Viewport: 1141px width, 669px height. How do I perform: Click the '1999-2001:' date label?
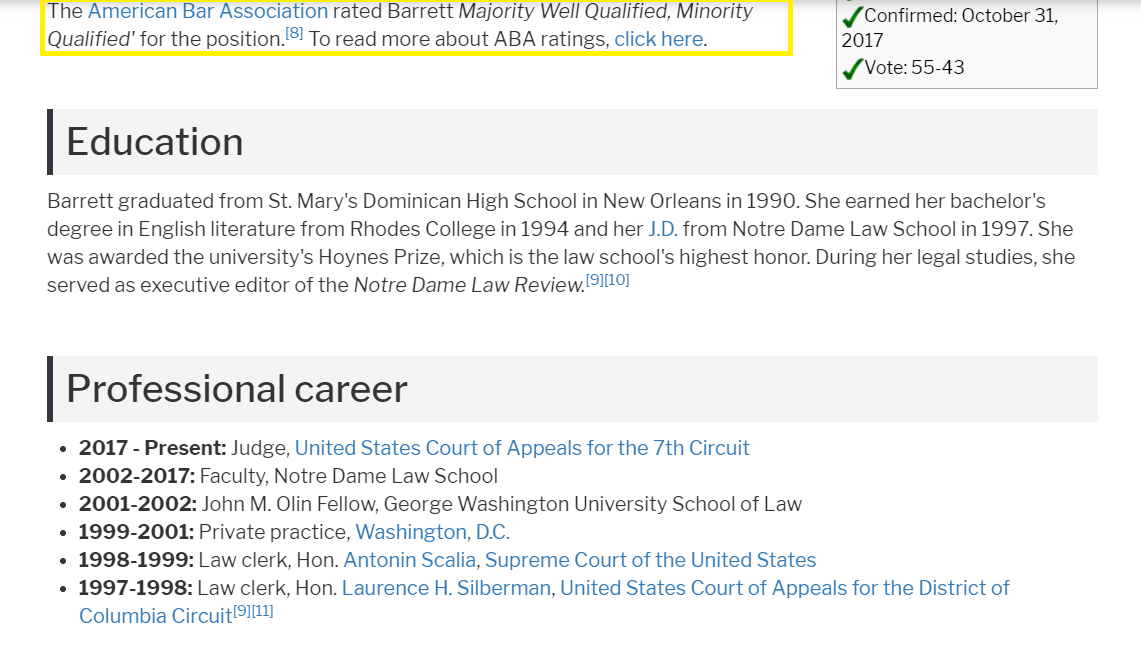click(x=136, y=532)
